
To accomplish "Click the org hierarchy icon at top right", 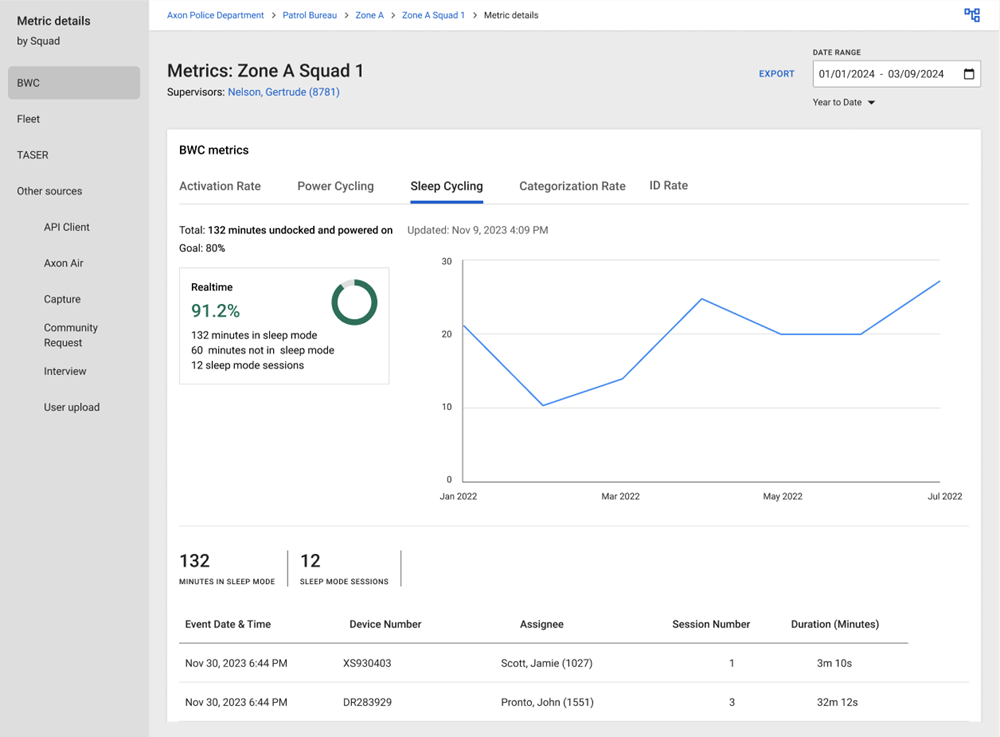I will click(x=971, y=15).
